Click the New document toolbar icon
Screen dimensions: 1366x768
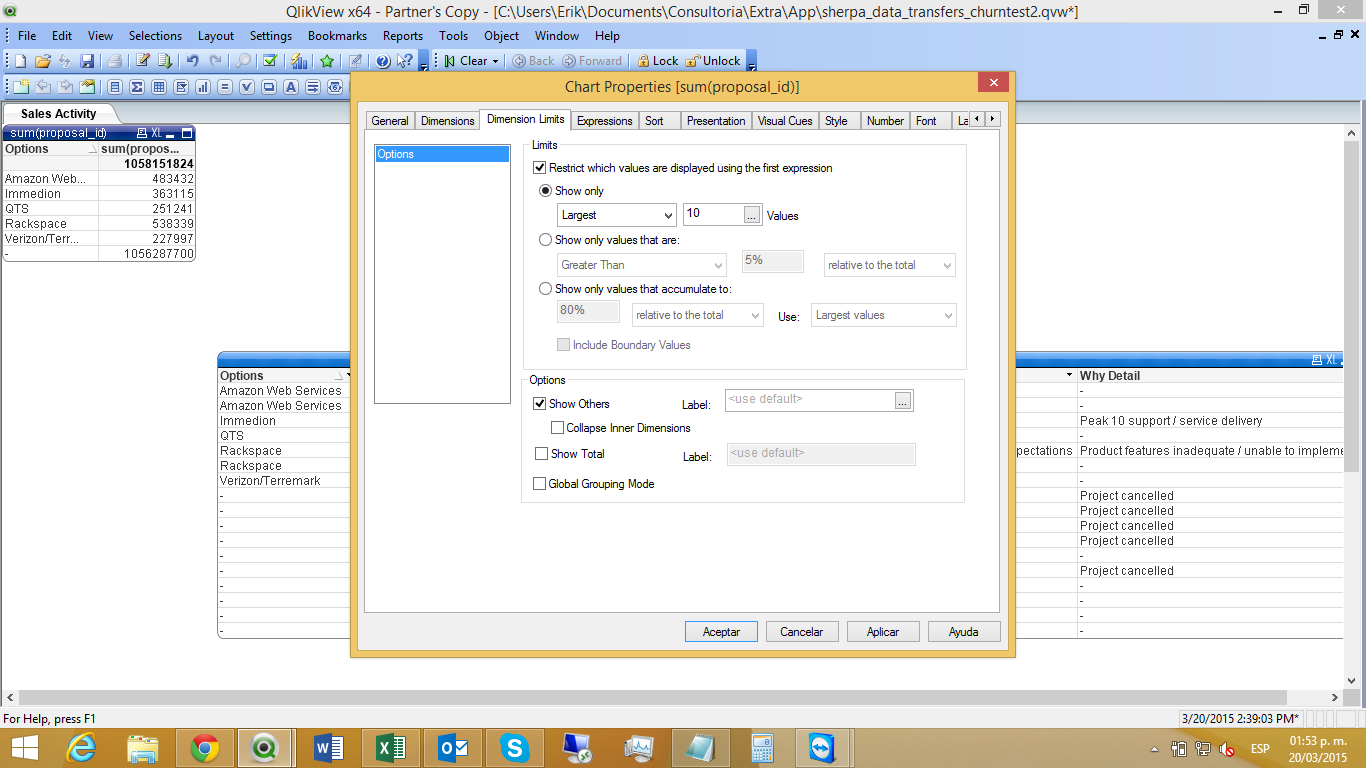[x=20, y=61]
